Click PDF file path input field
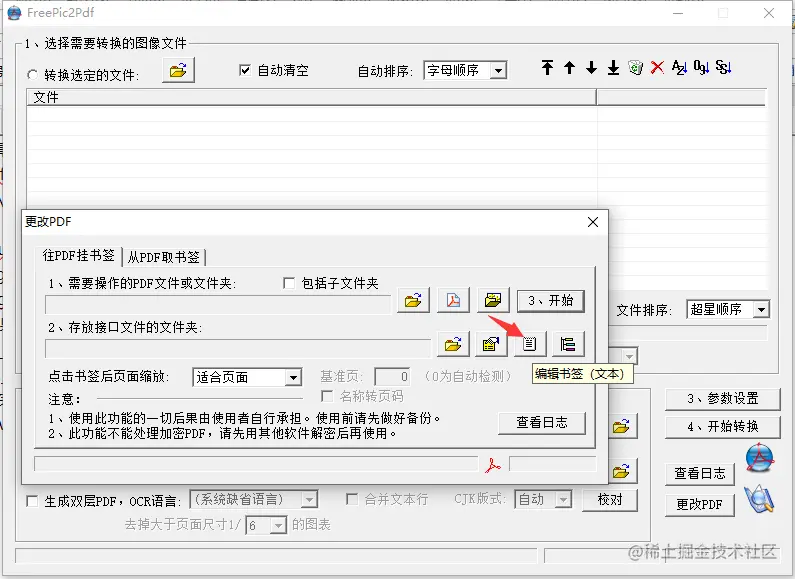Image resolution: width=795 pixels, height=579 pixels. coord(218,305)
